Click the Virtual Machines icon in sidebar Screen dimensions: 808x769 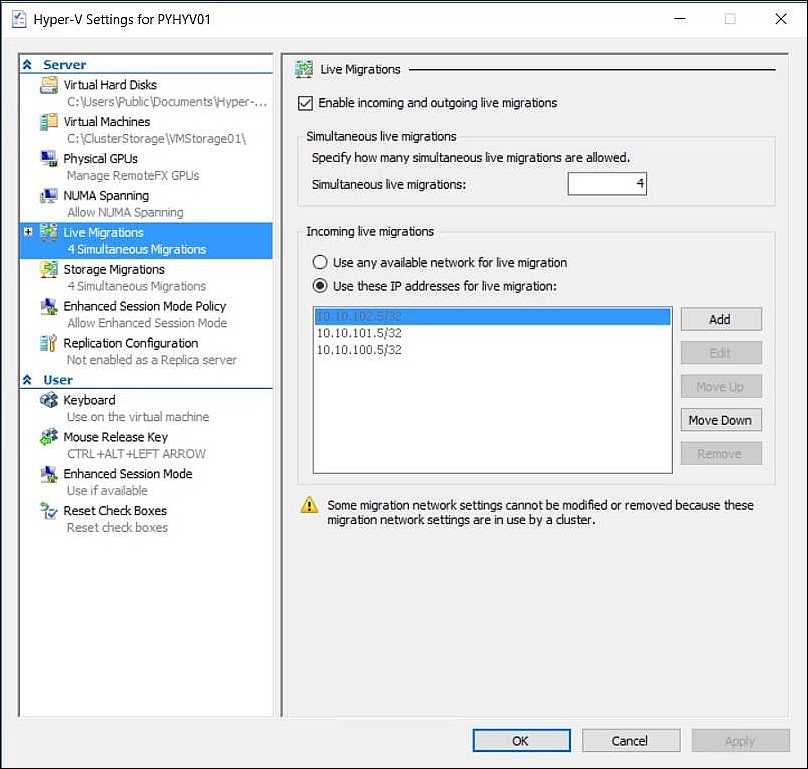click(48, 123)
